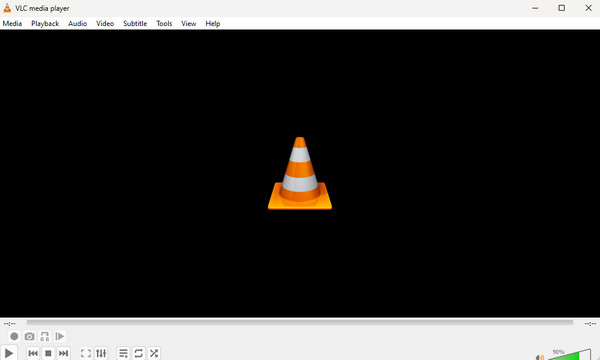This screenshot has height=360, width=600.
Task: Open the View menu
Action: [189, 24]
